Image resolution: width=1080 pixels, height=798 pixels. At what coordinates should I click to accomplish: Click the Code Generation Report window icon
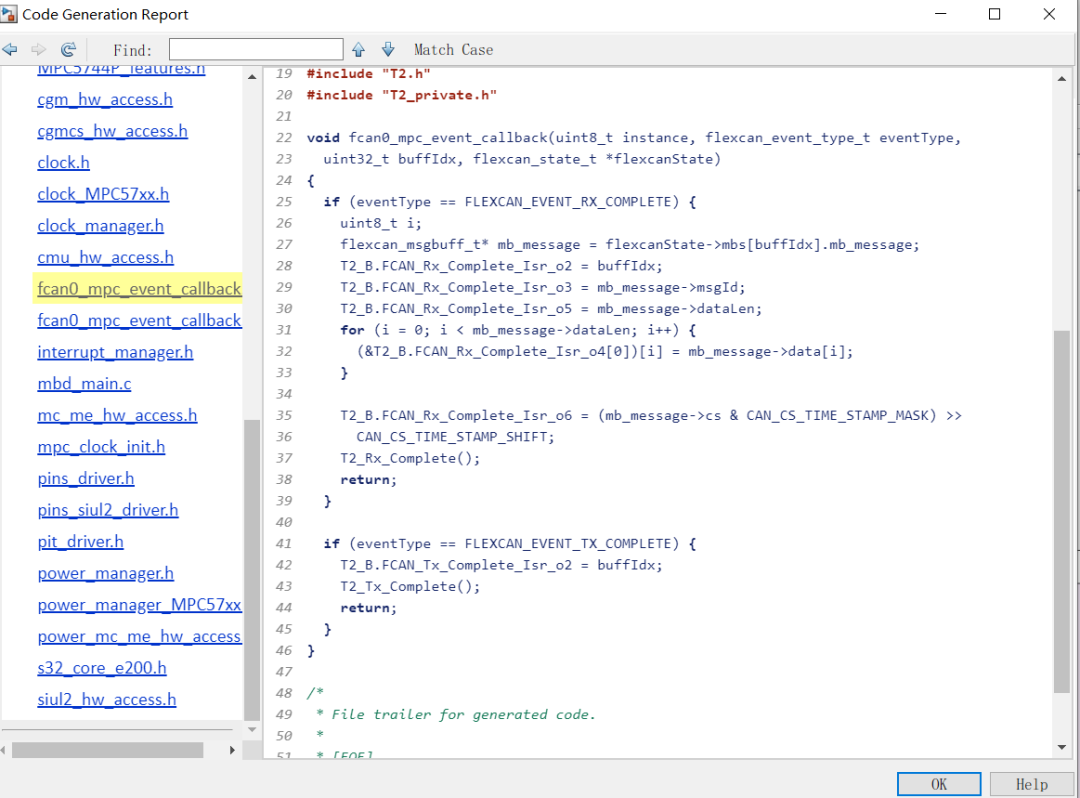(x=9, y=14)
